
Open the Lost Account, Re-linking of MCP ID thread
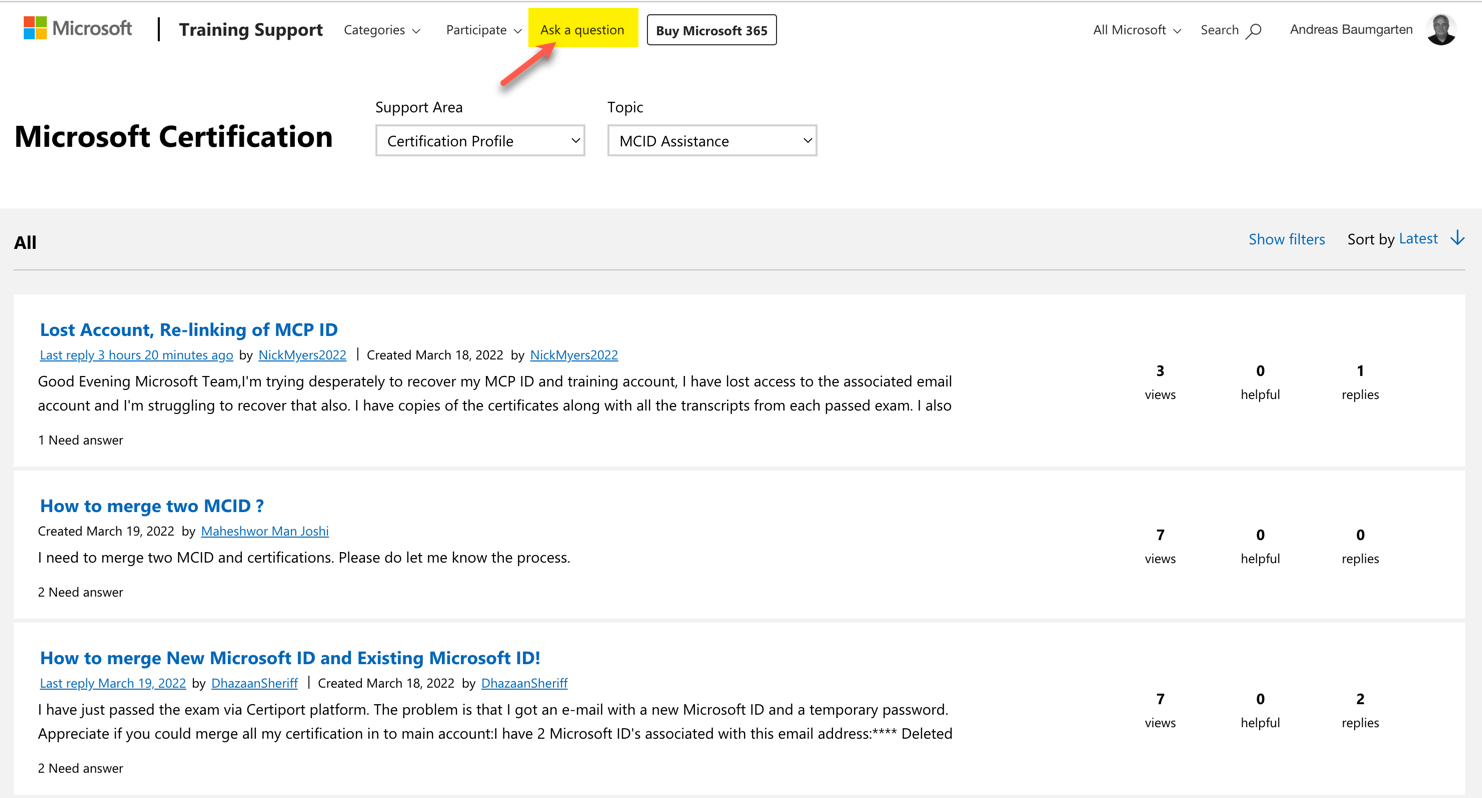(x=188, y=329)
